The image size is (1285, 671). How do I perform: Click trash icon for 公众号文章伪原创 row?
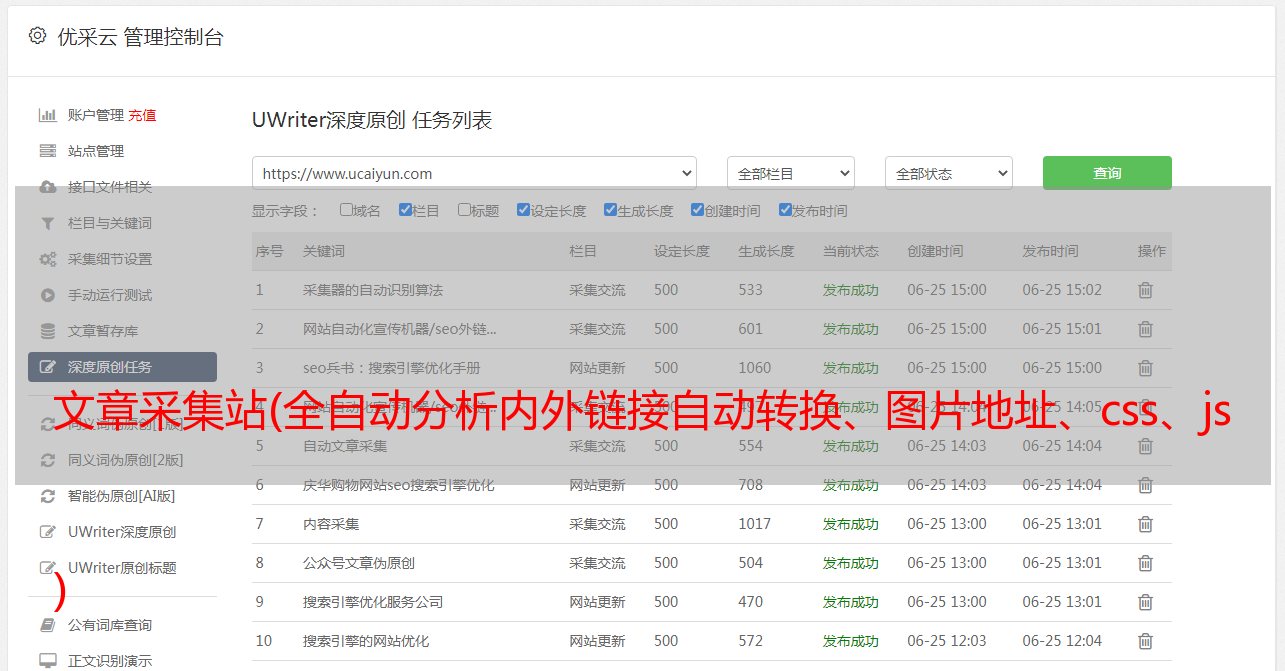click(1145, 563)
